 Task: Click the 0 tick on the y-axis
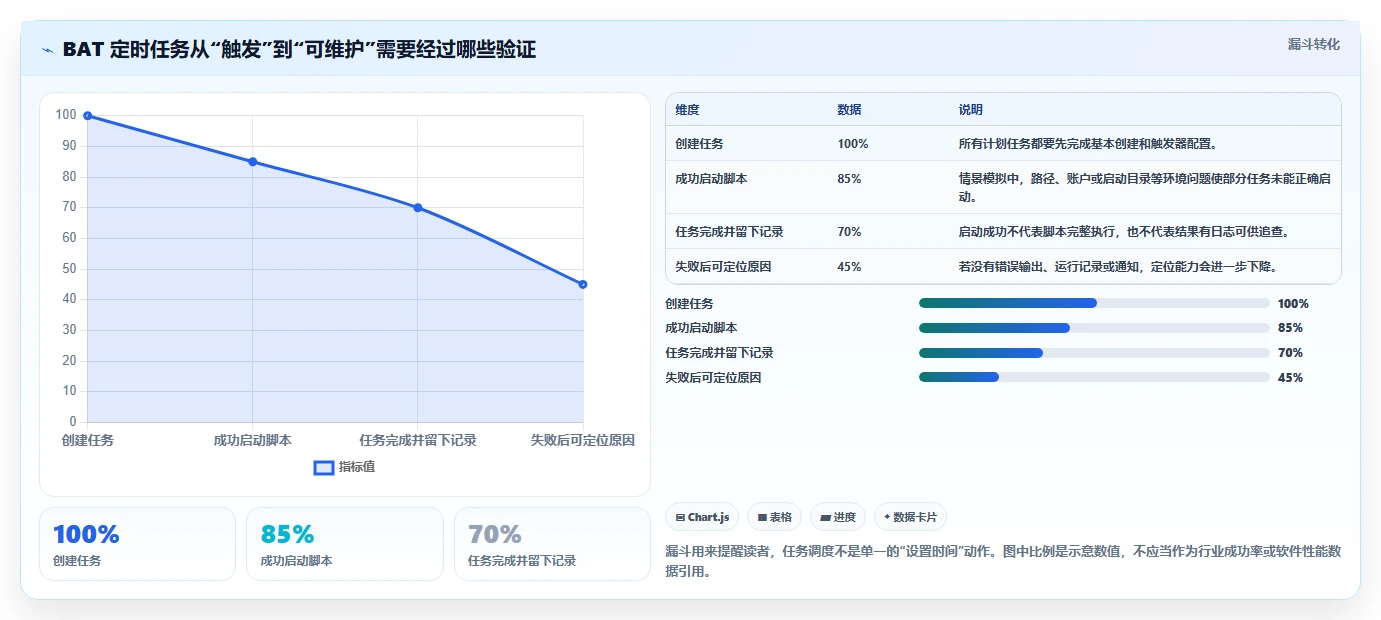coord(73,422)
